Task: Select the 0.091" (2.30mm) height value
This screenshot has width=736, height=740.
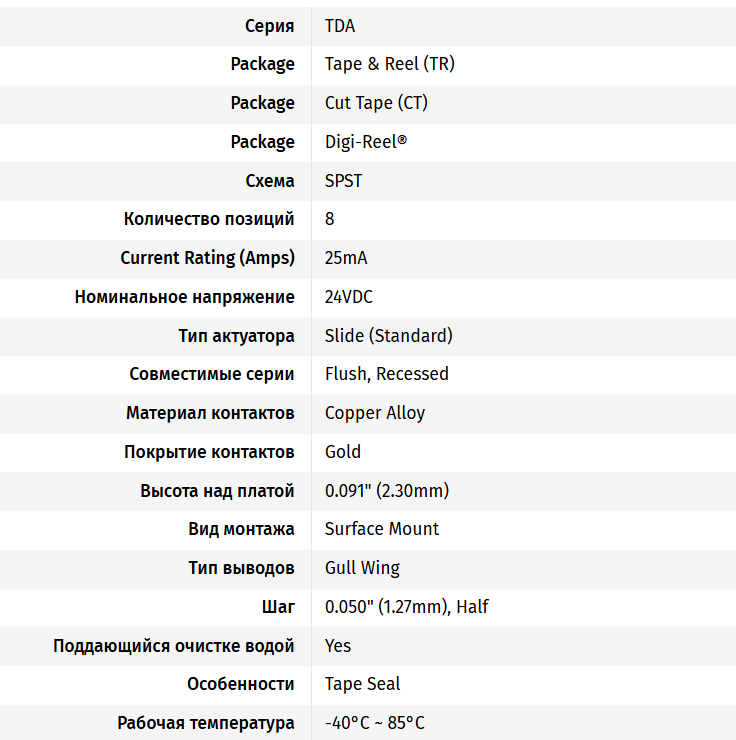Action: (x=387, y=491)
